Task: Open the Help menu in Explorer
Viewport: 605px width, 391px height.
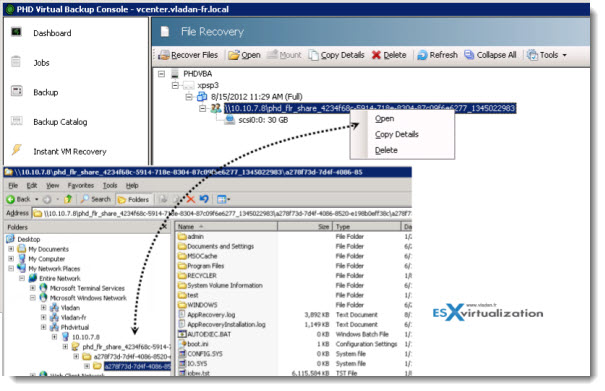Action: coord(132,186)
